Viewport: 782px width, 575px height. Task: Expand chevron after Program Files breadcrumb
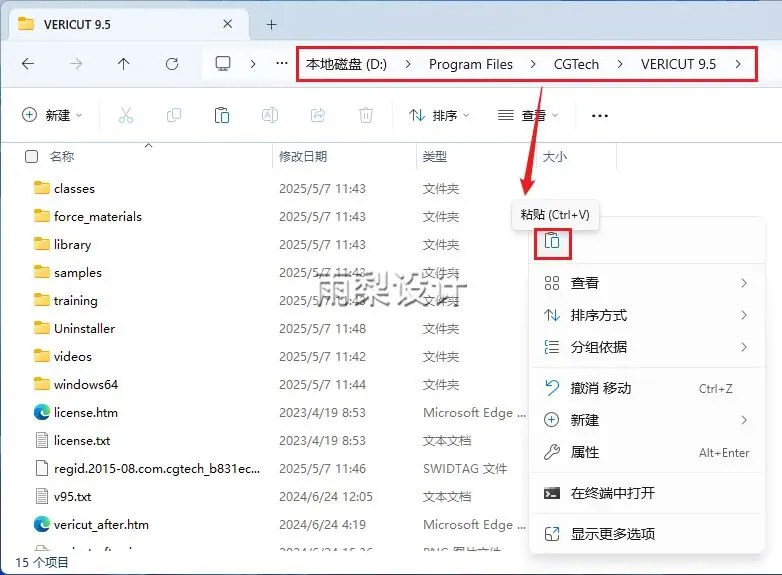(x=533, y=64)
